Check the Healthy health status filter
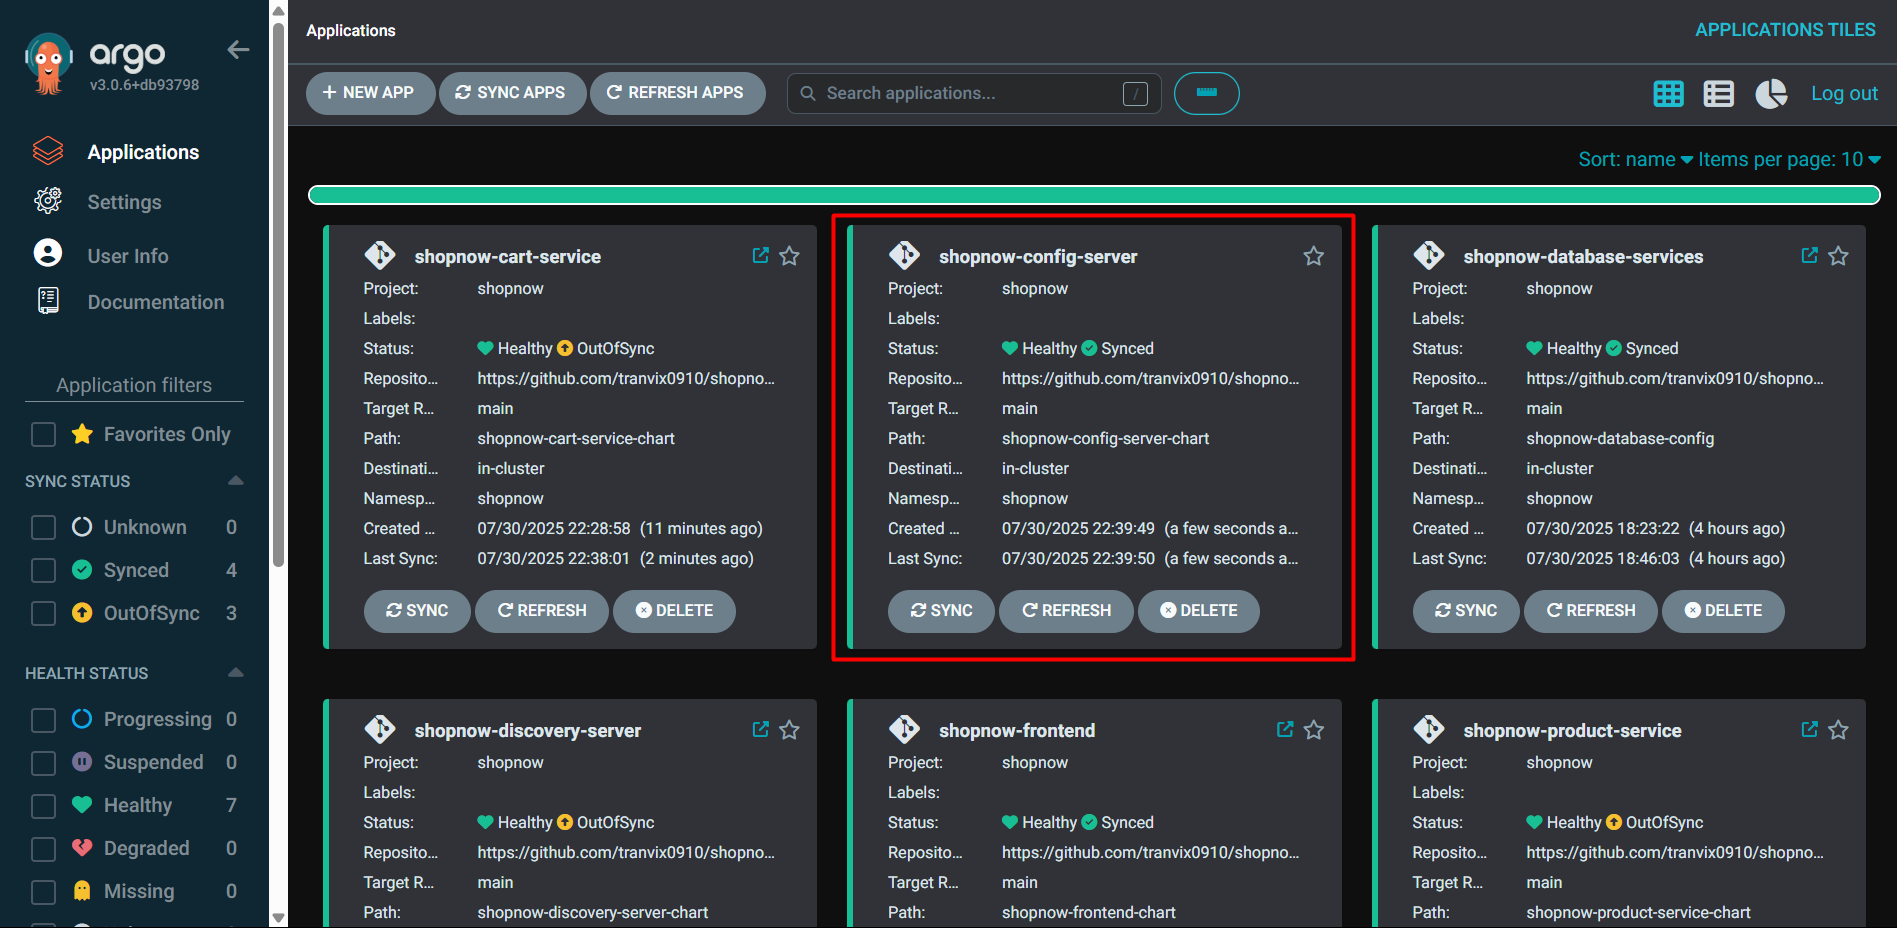Image resolution: width=1897 pixels, height=928 pixels. (x=43, y=805)
